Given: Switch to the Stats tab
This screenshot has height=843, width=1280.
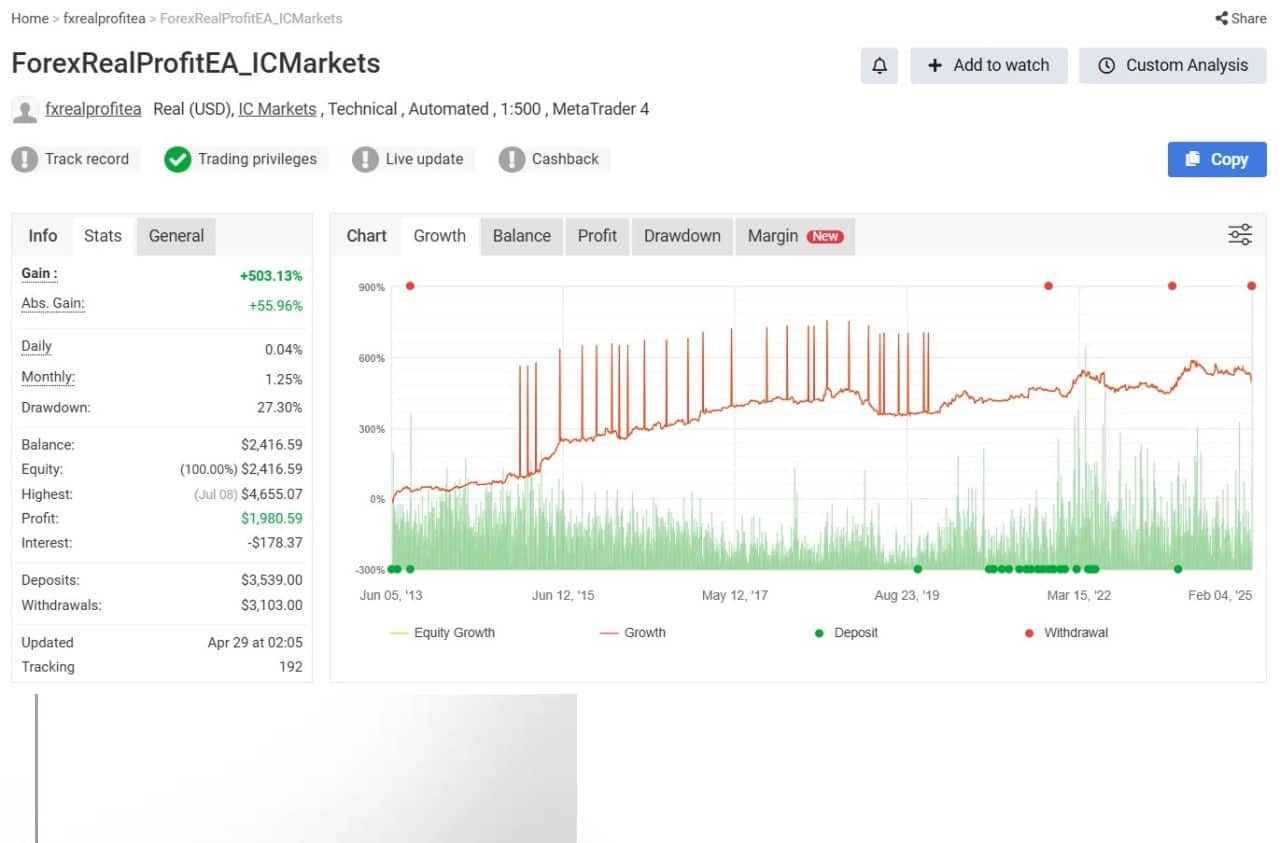Looking at the screenshot, I should [x=103, y=236].
